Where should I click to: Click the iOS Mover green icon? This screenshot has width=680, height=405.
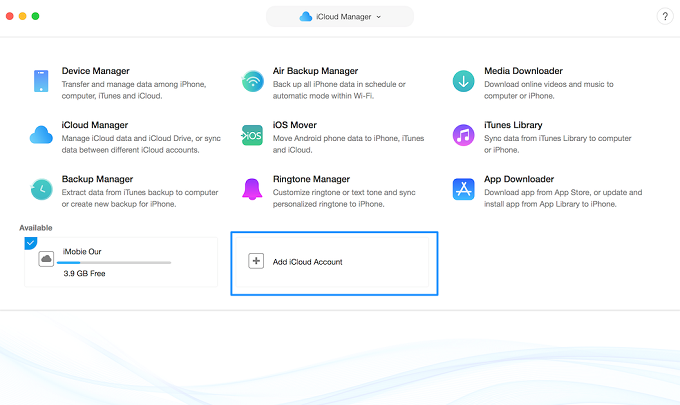click(x=252, y=135)
